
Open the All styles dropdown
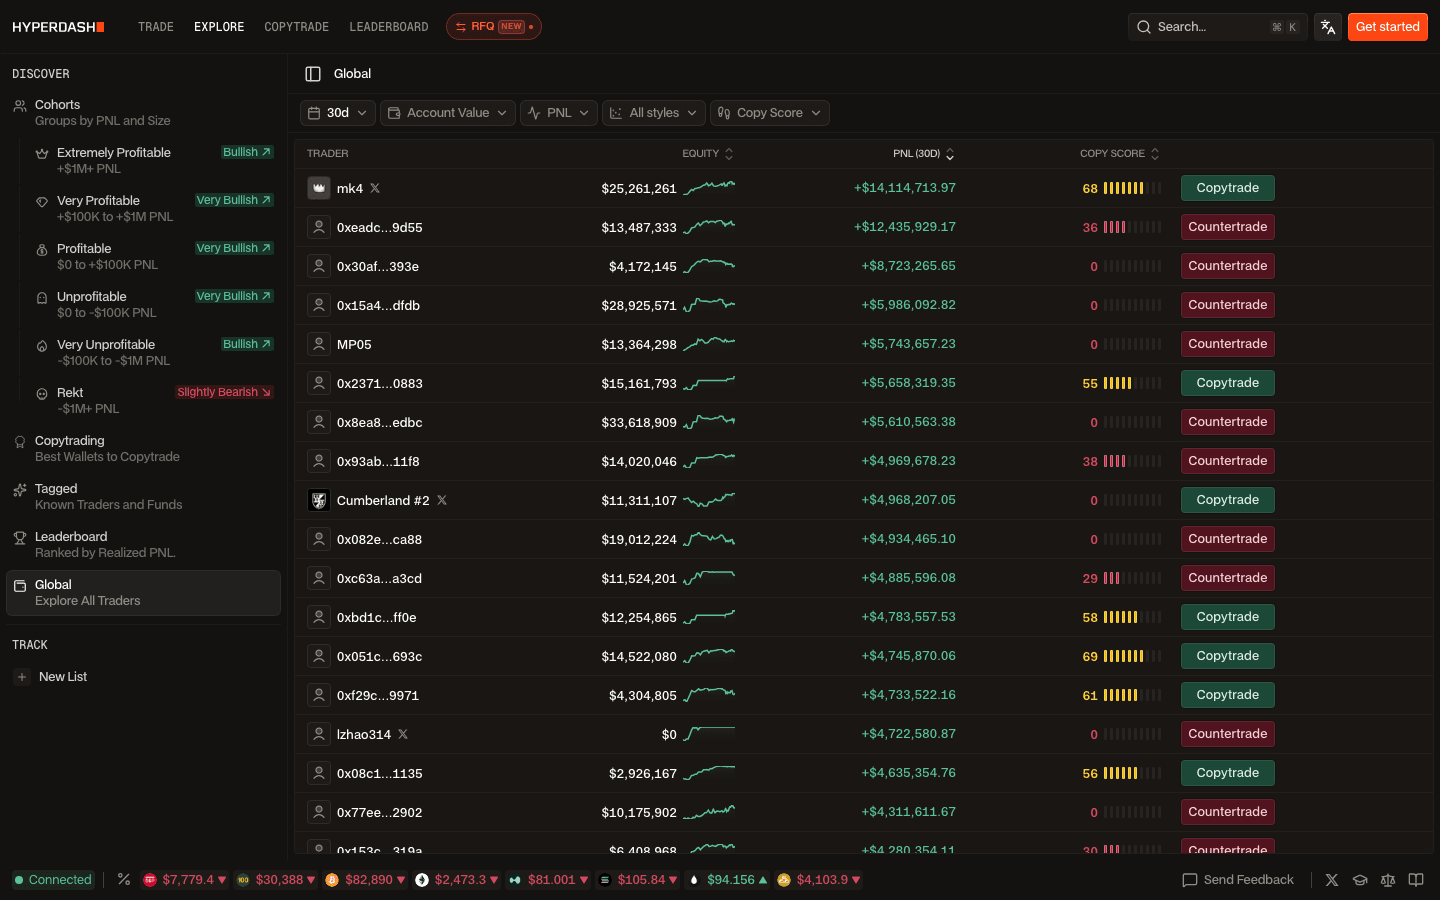654,113
